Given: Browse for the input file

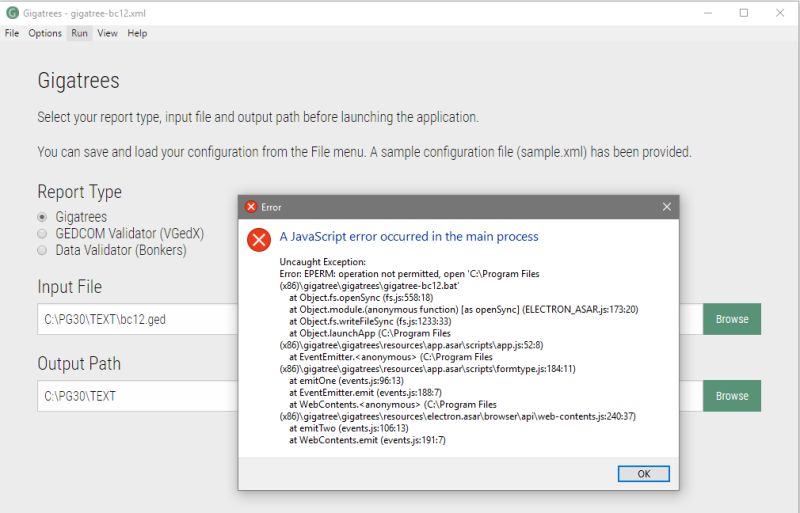Looking at the screenshot, I should tap(732, 319).
